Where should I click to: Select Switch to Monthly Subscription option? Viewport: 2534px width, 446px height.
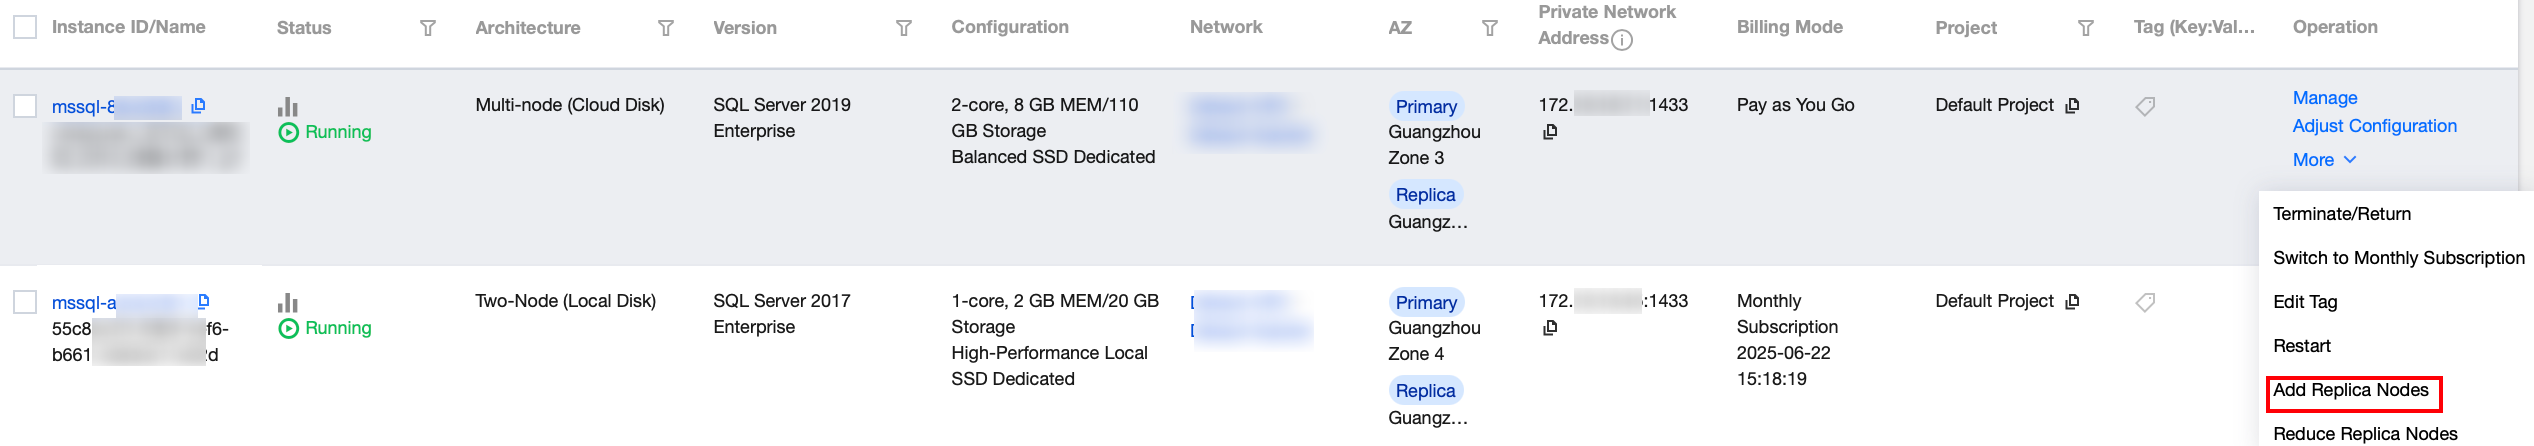2398,258
